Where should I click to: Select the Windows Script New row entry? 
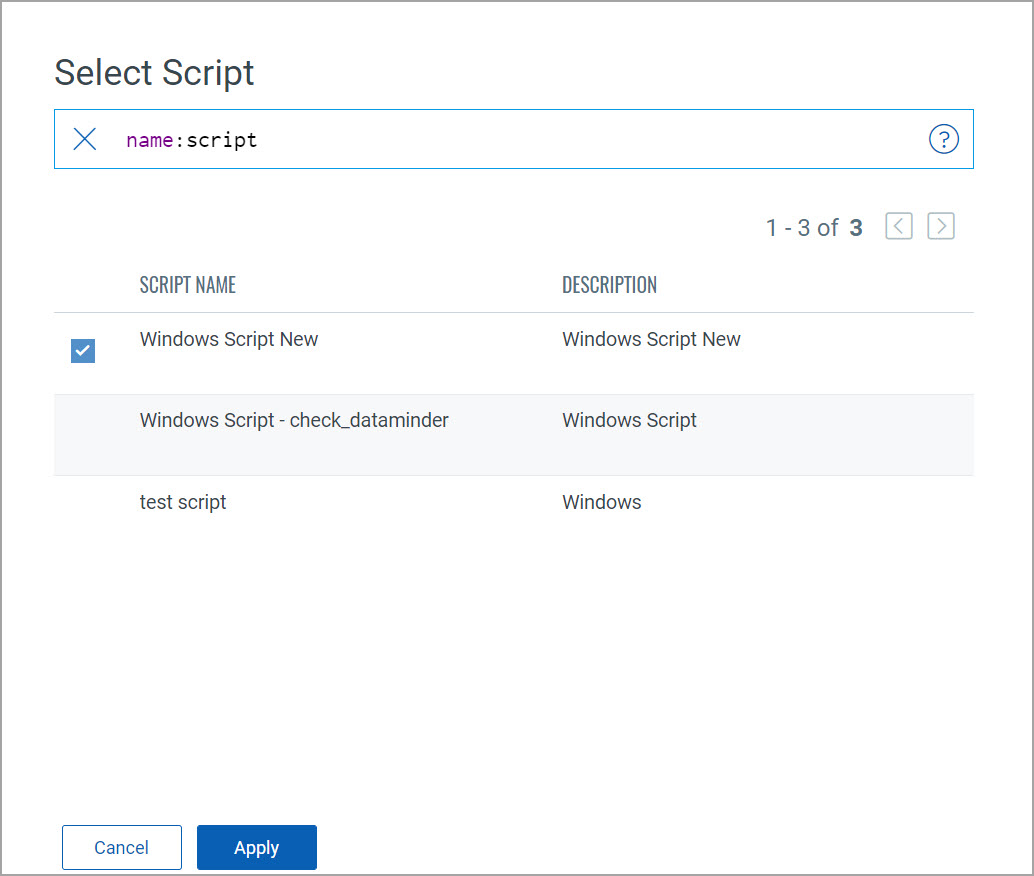click(228, 339)
